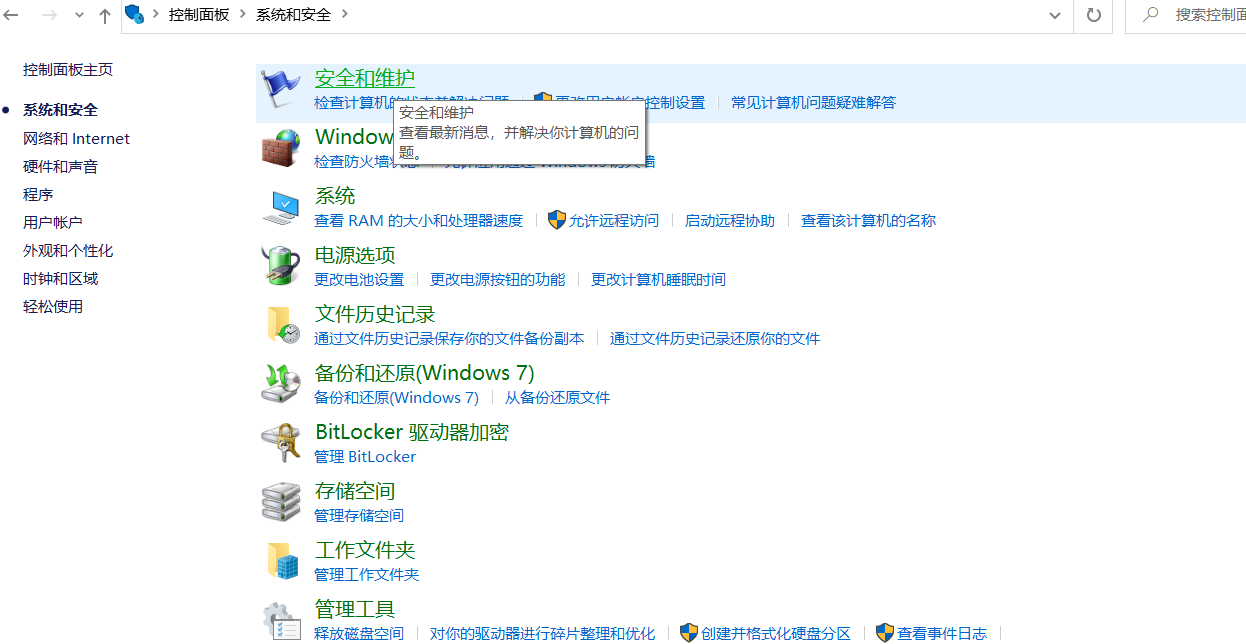This screenshot has height=644, width=1246.
Task: Click the Backup and Restore icon
Action: [x=281, y=384]
